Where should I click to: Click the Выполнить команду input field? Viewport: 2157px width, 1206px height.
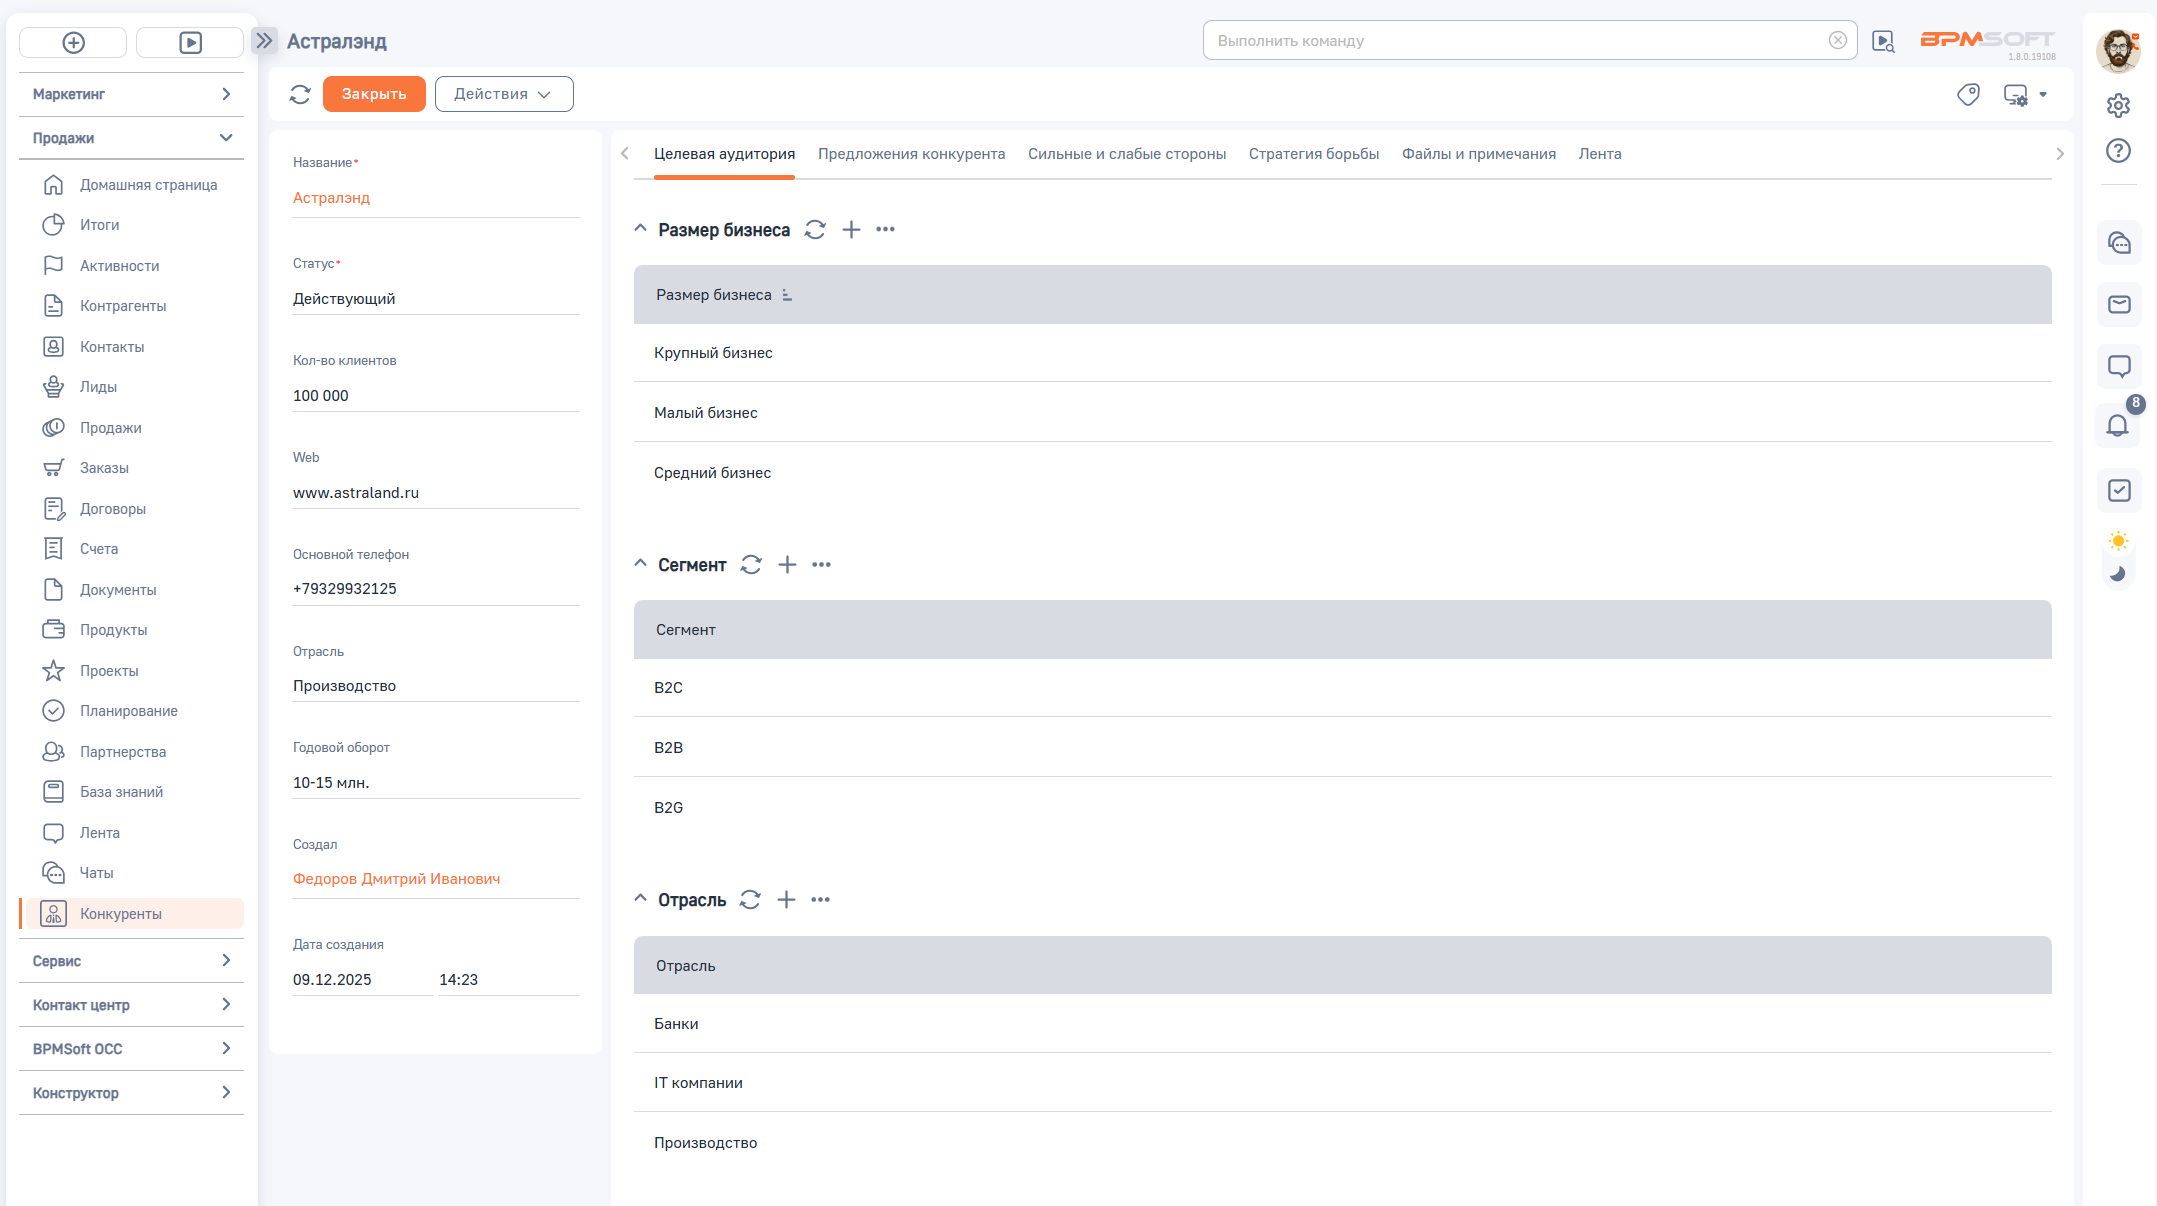pos(1515,41)
